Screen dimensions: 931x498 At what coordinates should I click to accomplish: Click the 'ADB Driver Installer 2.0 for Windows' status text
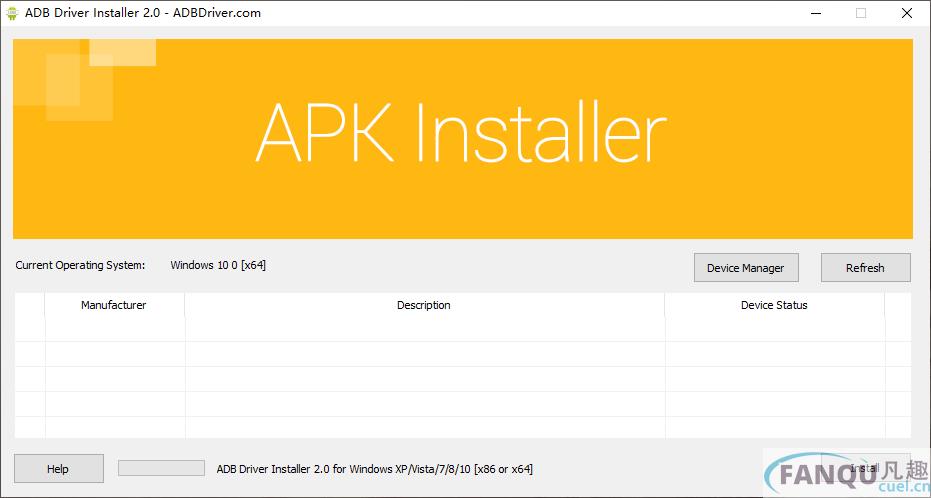click(x=375, y=469)
